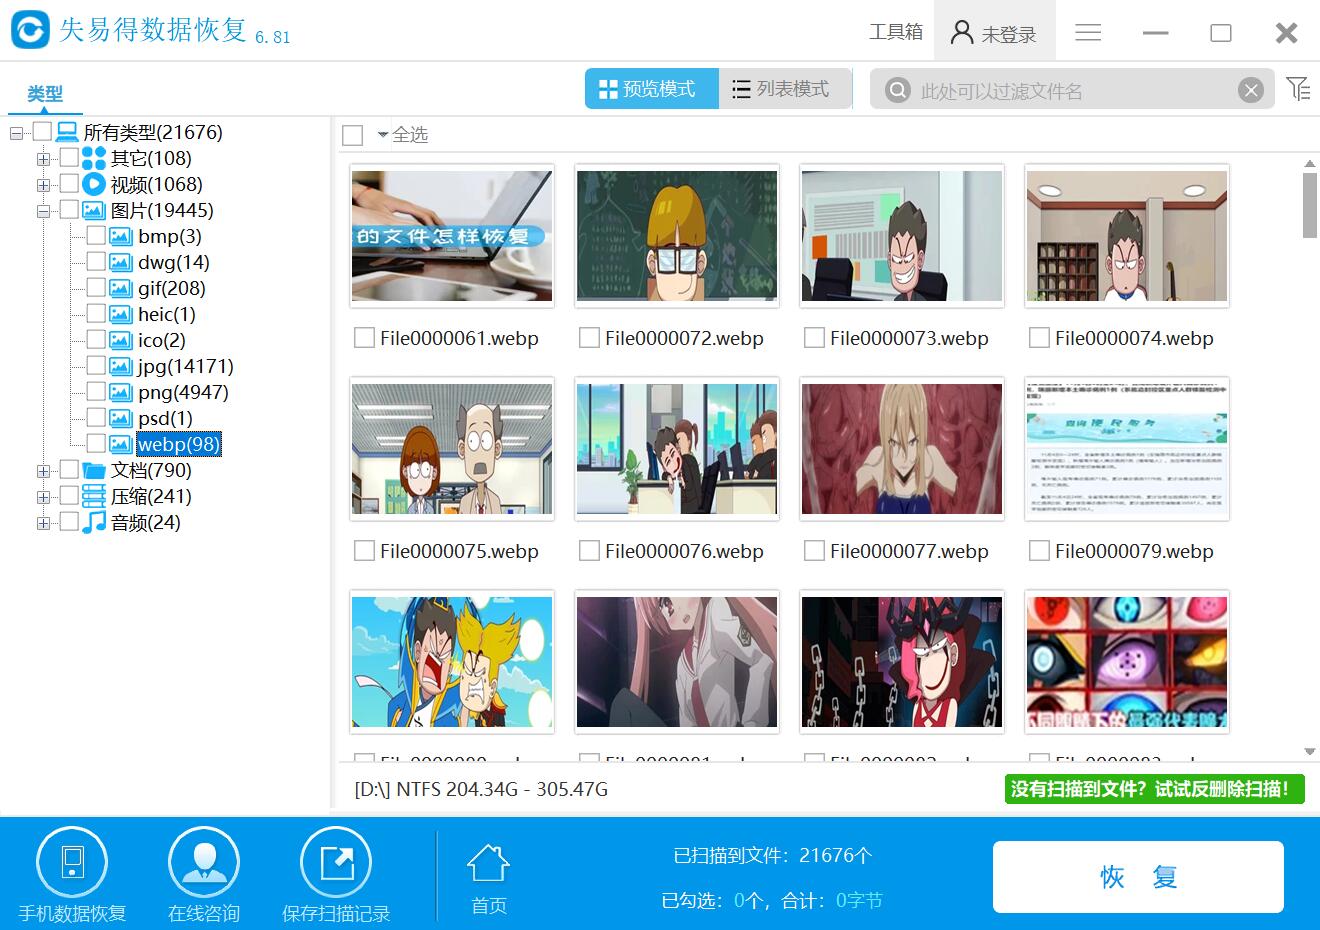1320x930 pixels.
Task: Open the 工具箱 menu
Action: coord(896,32)
